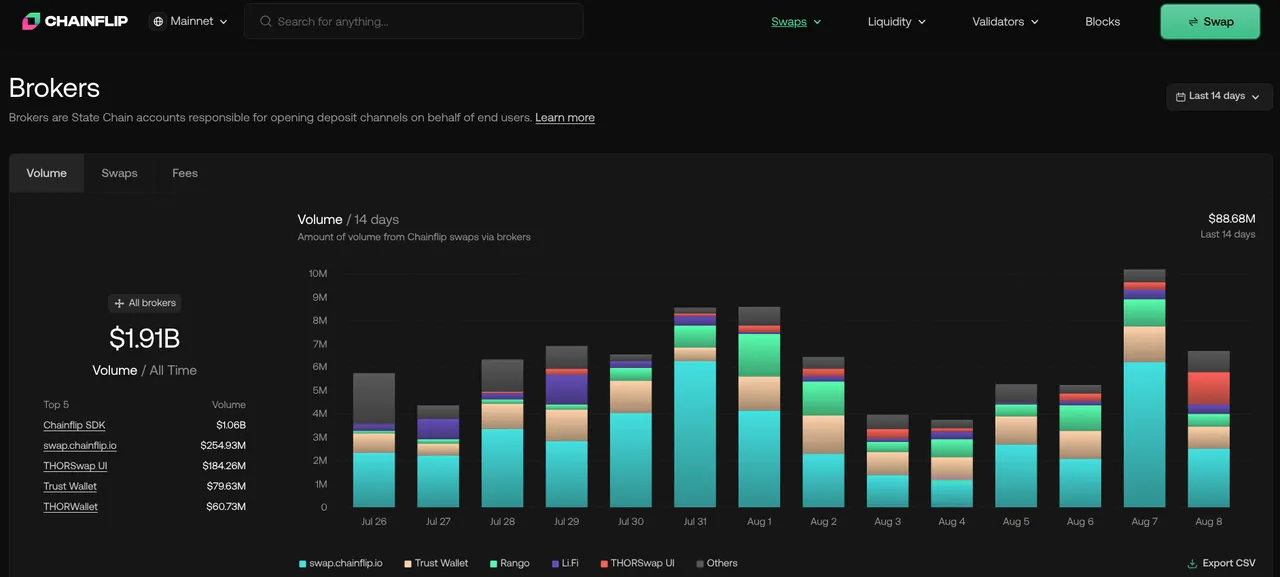Open the THORWallet broker link
Image resolution: width=1280 pixels, height=577 pixels.
(71, 507)
